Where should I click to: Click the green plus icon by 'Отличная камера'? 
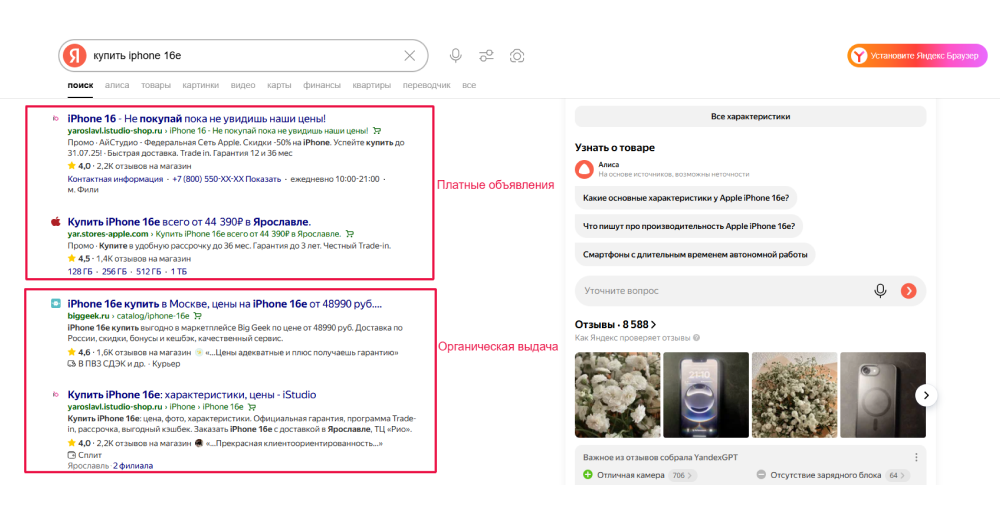(587, 475)
